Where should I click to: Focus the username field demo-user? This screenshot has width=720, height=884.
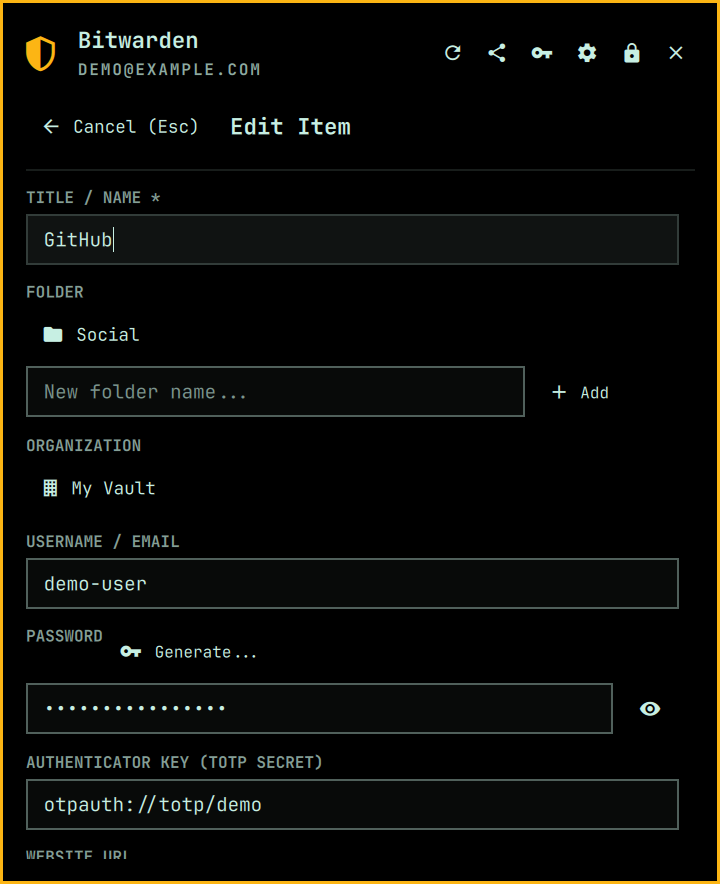pyautogui.click(x=352, y=584)
